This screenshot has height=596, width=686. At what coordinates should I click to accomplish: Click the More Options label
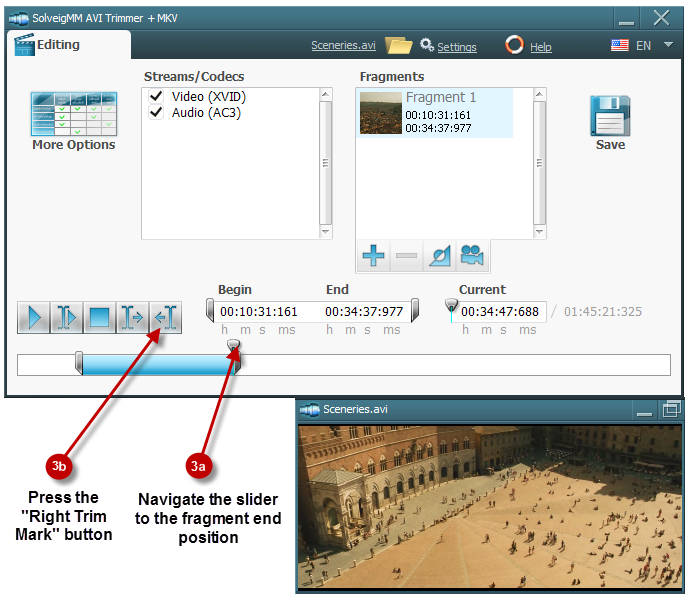[x=74, y=145]
